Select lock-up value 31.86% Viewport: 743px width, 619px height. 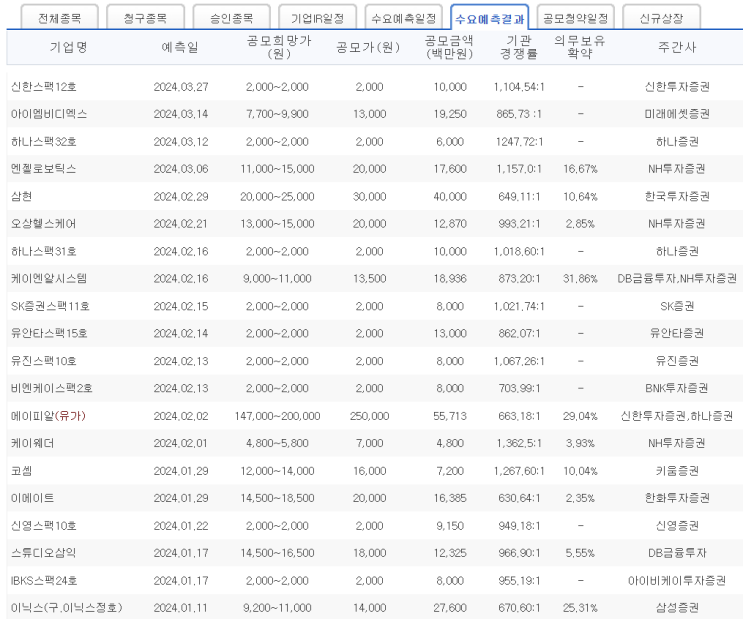pyautogui.click(x=580, y=278)
